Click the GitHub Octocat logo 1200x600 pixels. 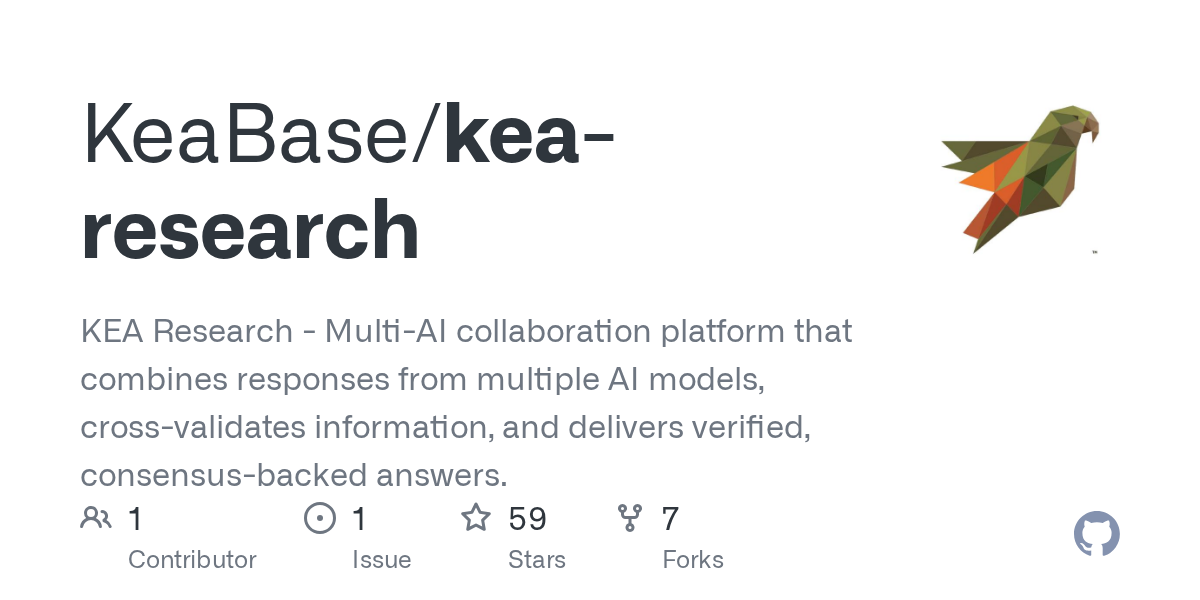point(1096,535)
